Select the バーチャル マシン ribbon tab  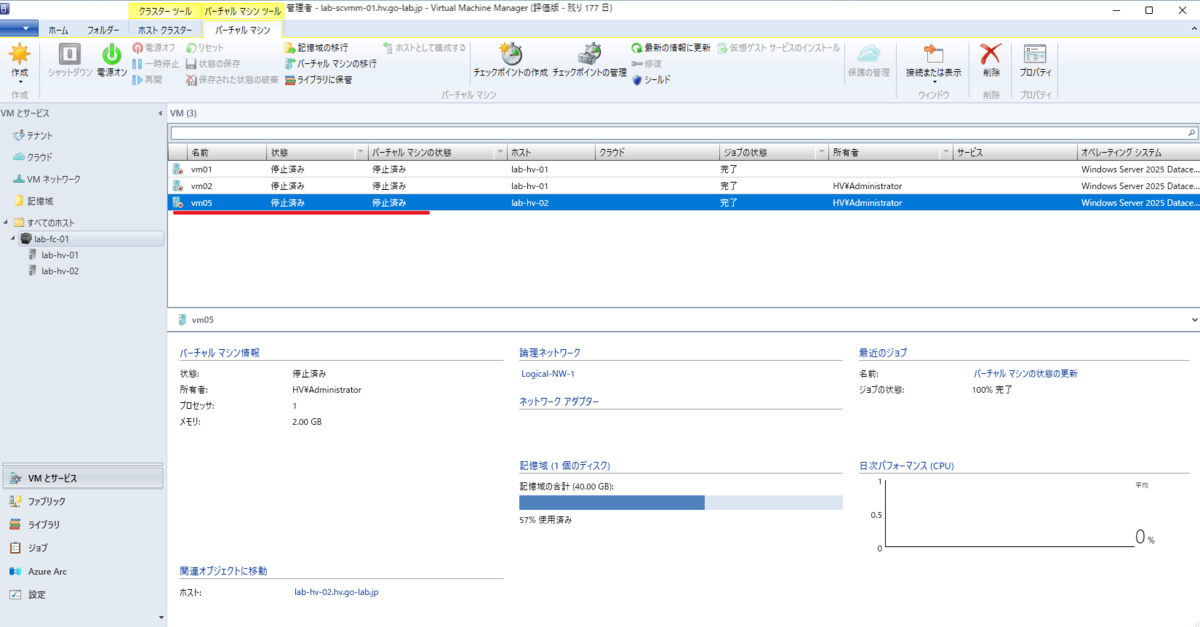(243, 30)
